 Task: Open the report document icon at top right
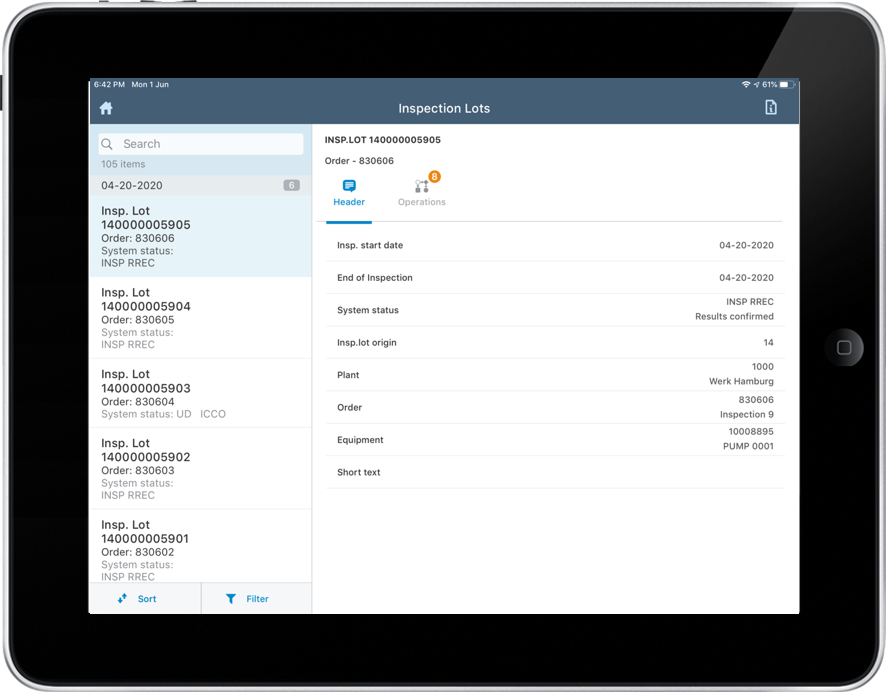click(x=771, y=107)
